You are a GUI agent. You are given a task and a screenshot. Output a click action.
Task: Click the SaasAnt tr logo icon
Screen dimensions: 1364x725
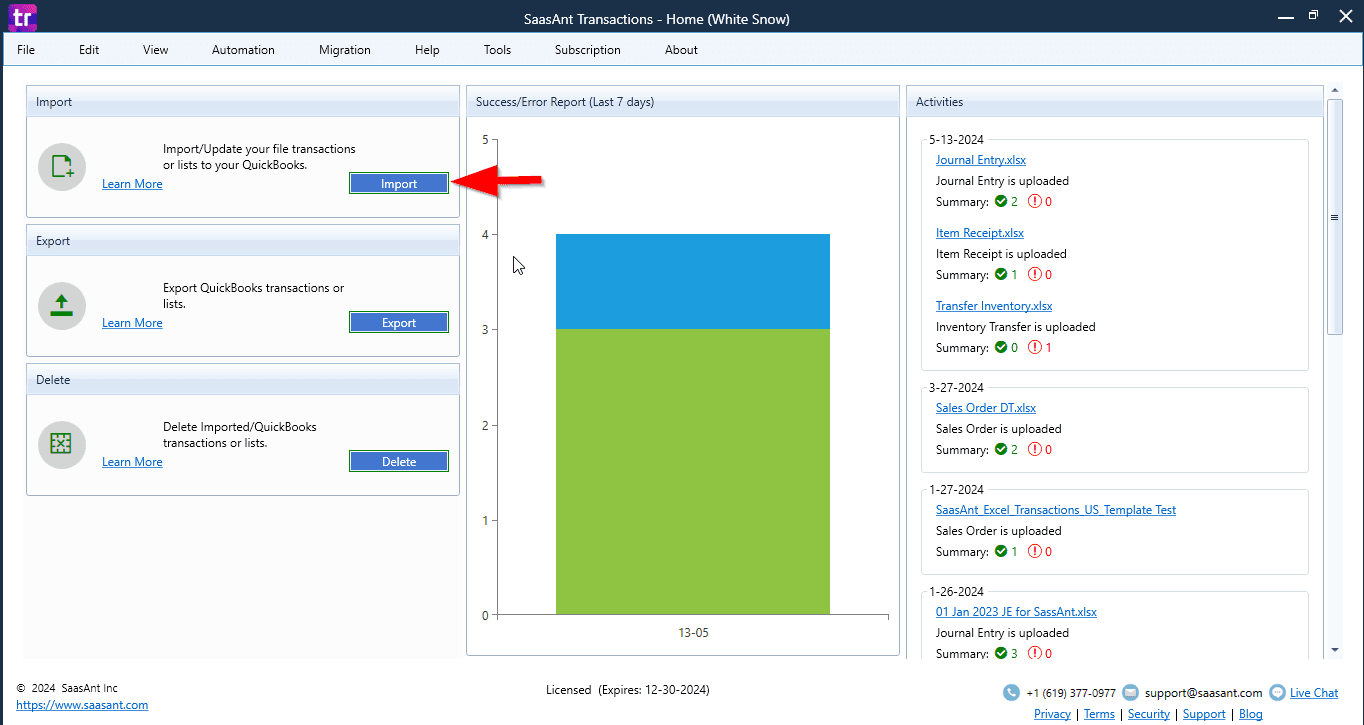pyautogui.click(x=21, y=17)
